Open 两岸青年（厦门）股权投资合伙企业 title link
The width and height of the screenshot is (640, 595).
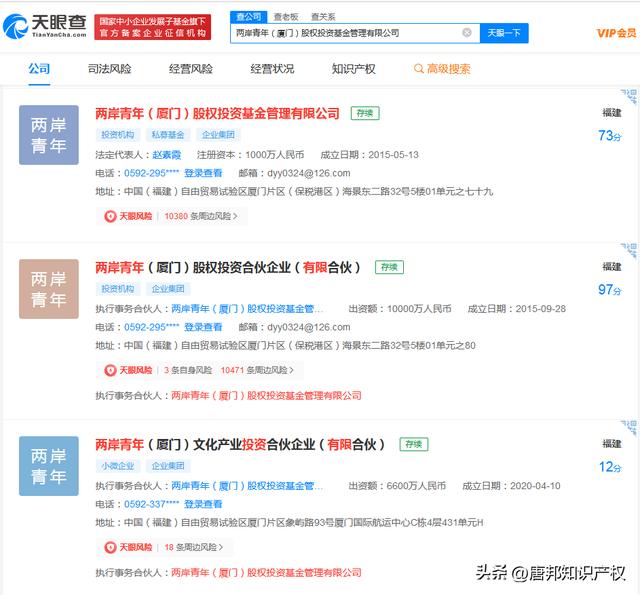click(x=227, y=267)
